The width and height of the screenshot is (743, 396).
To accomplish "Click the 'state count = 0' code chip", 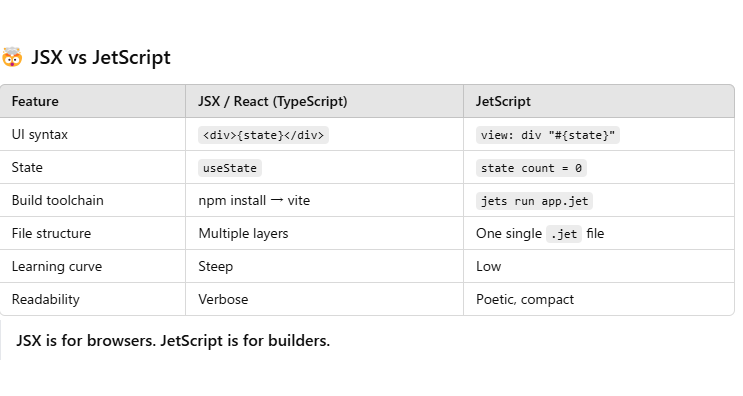I will [x=531, y=168].
